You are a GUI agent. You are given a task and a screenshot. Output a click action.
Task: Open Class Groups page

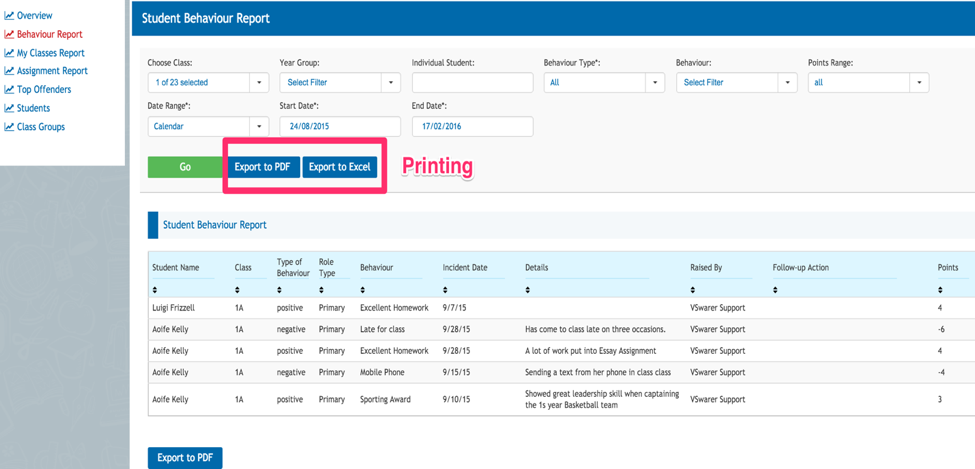click(41, 127)
